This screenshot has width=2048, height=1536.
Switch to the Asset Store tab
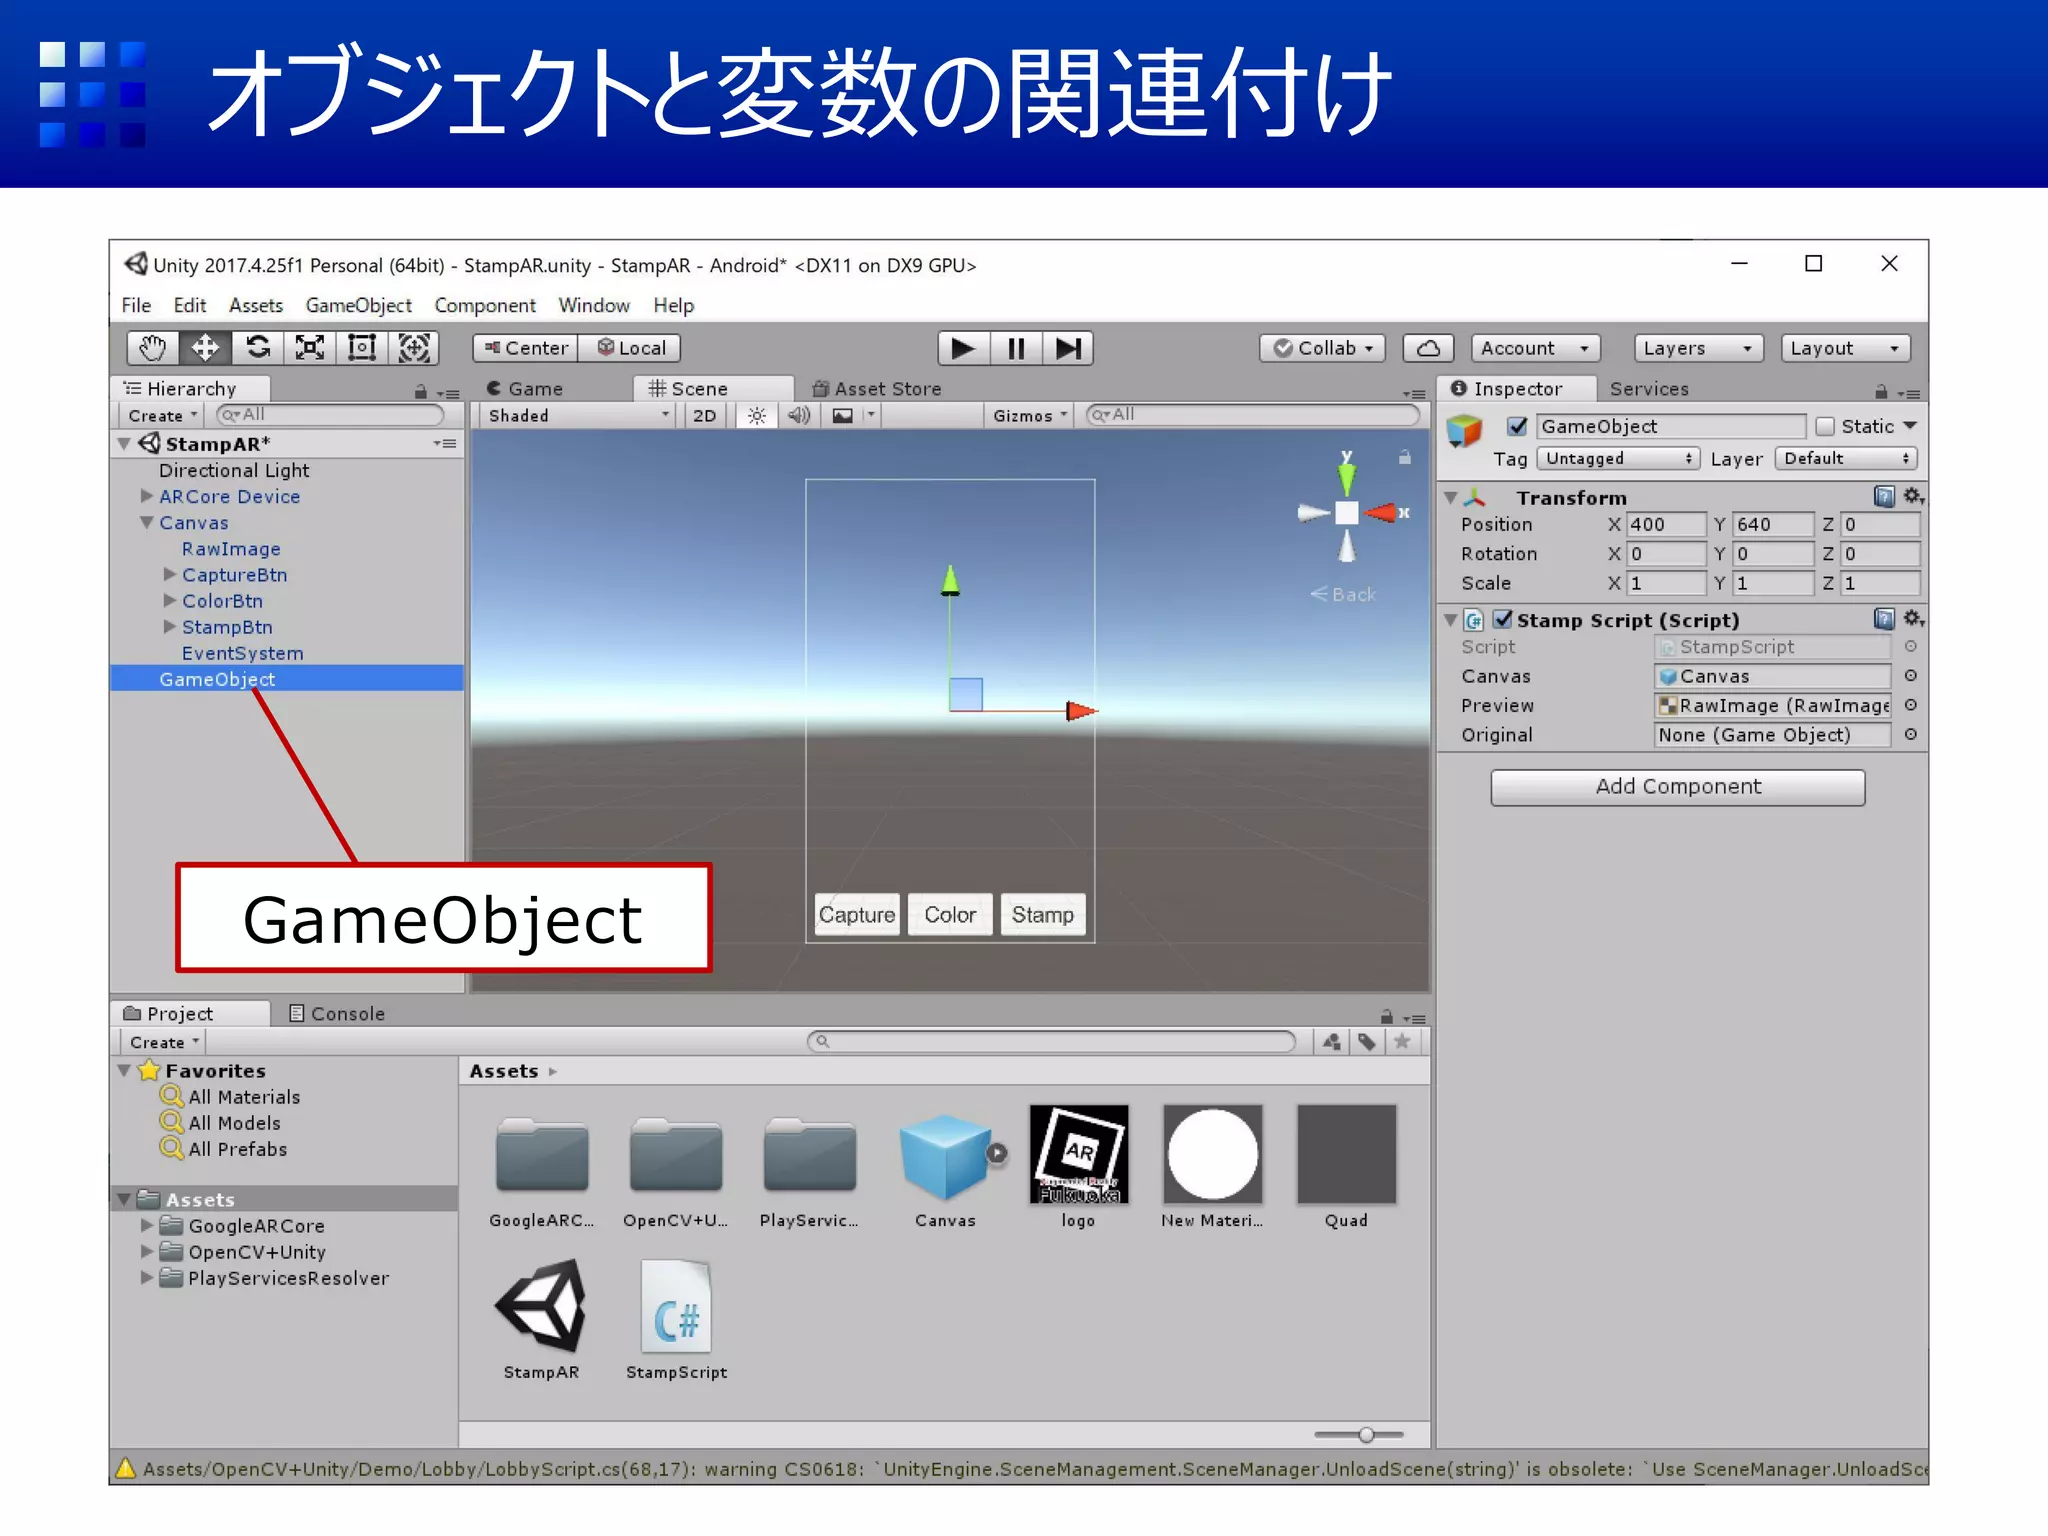(877, 389)
